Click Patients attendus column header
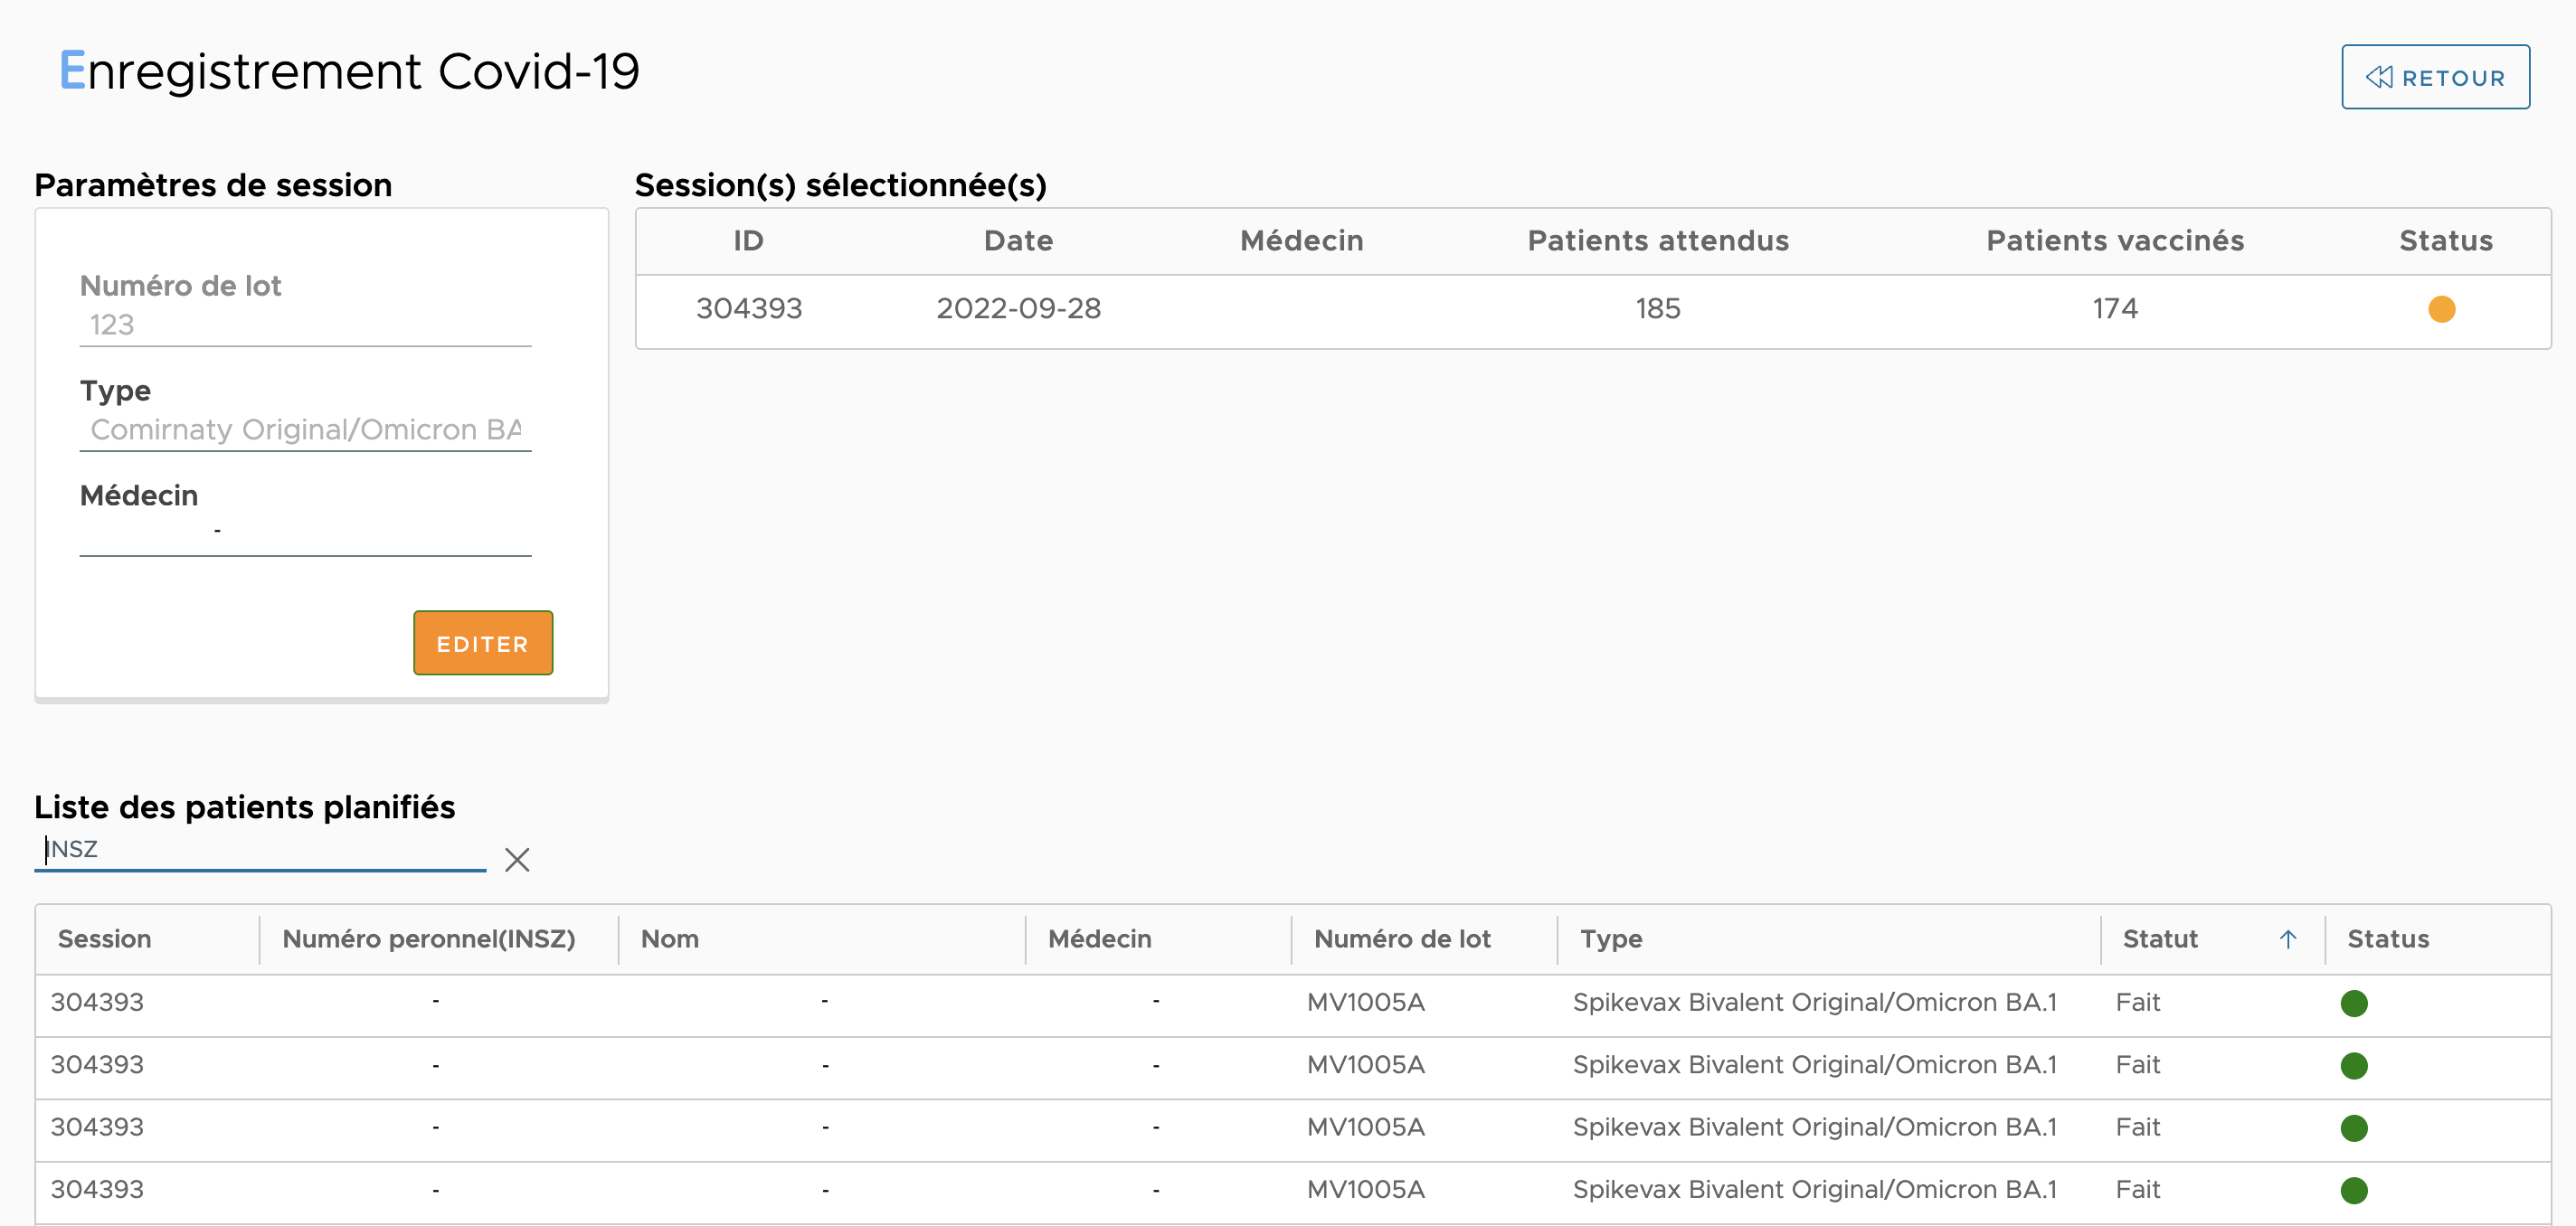Viewport: 2576px width, 1226px height. (x=1658, y=241)
